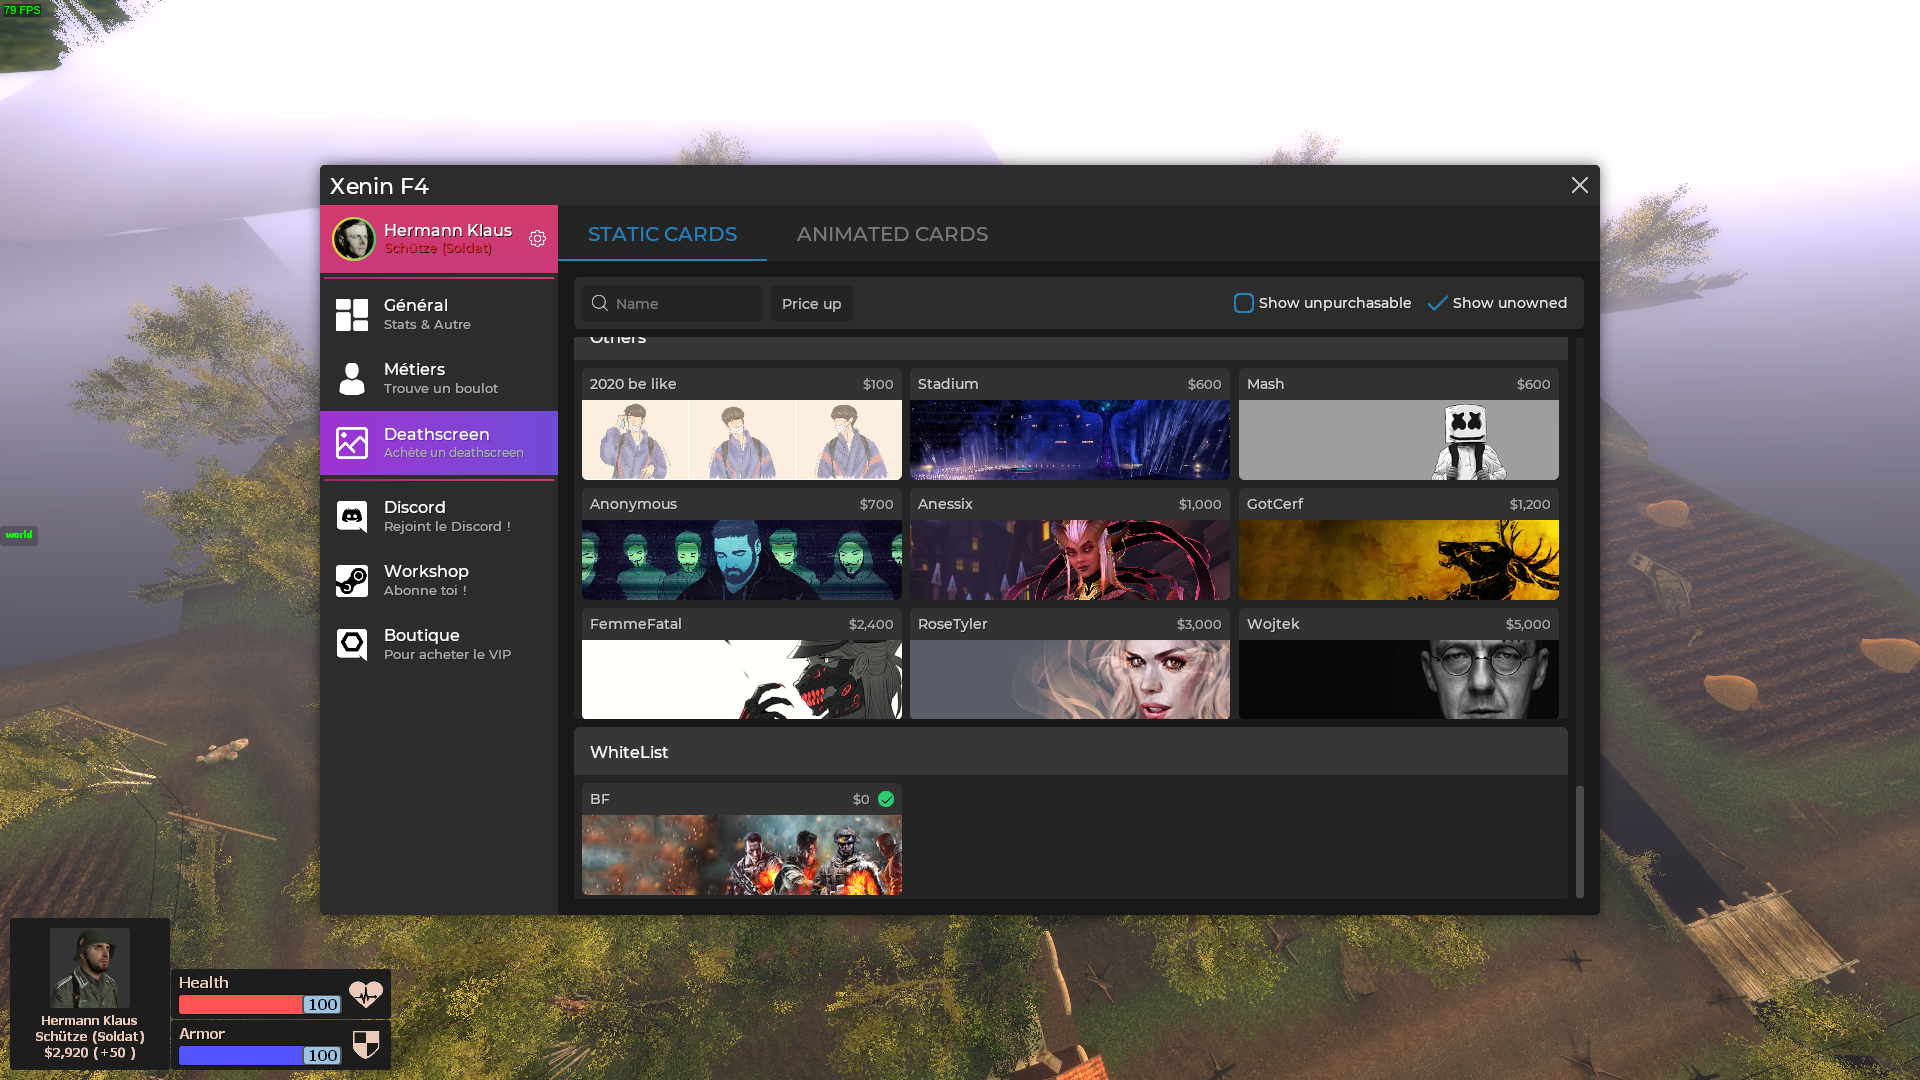Click the Deathscreen image icon

coord(352,443)
